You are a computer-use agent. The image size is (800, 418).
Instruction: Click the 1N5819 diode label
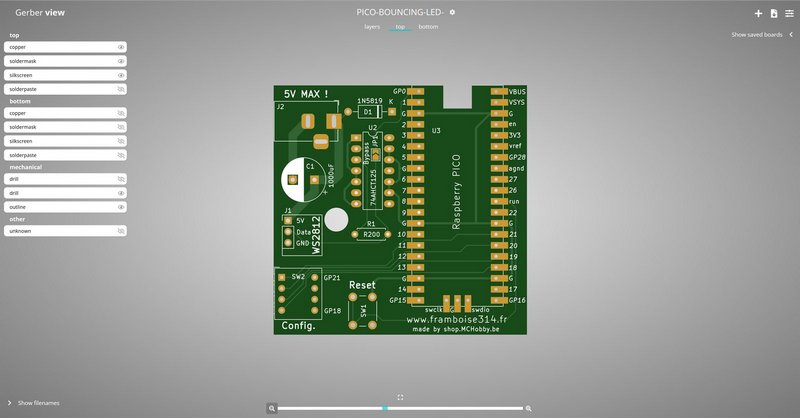369,101
